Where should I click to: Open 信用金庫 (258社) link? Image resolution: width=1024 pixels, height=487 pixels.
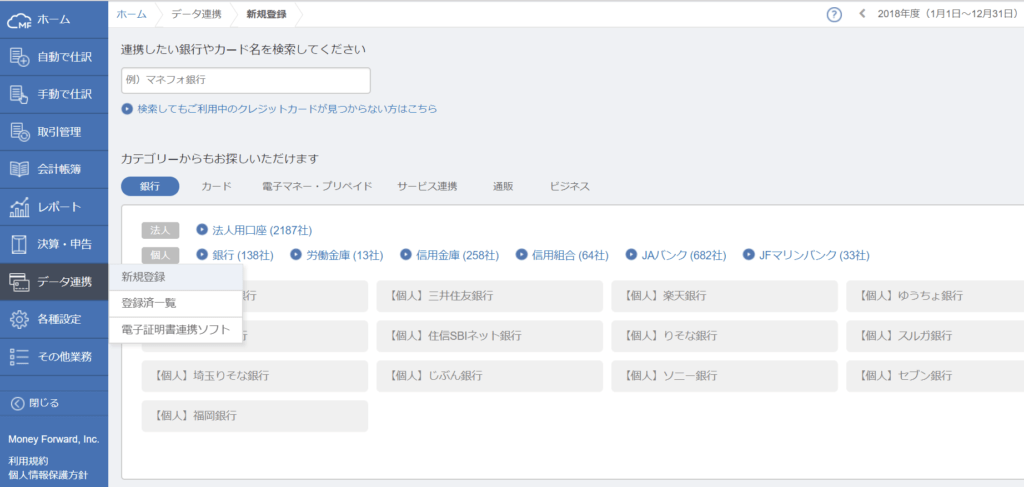click(x=457, y=255)
